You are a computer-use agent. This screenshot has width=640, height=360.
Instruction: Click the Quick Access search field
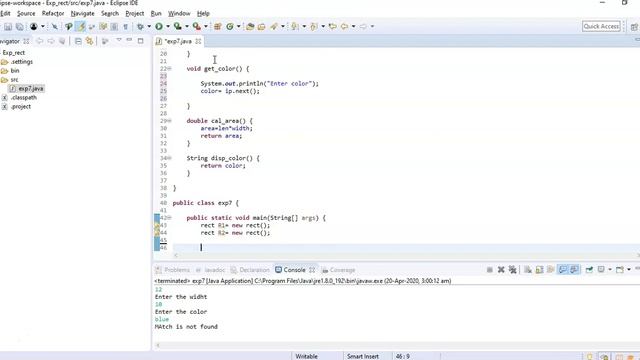pos(601,27)
